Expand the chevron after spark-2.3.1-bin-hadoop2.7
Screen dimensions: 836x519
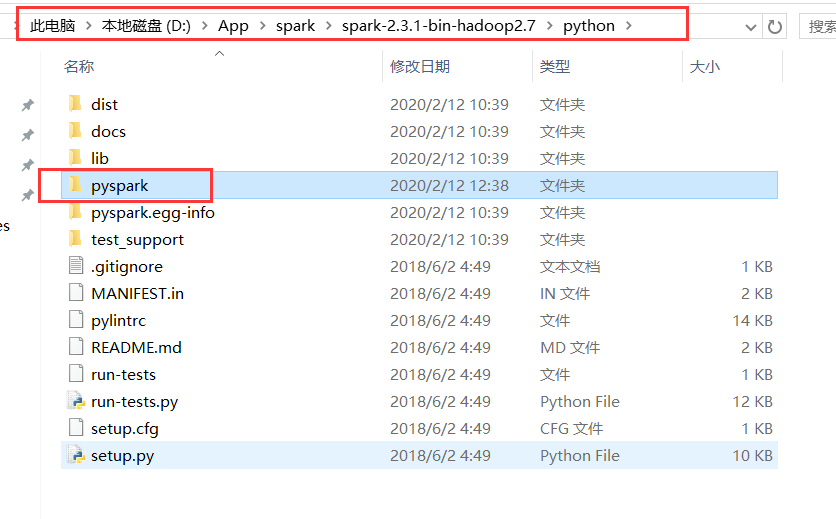549,26
